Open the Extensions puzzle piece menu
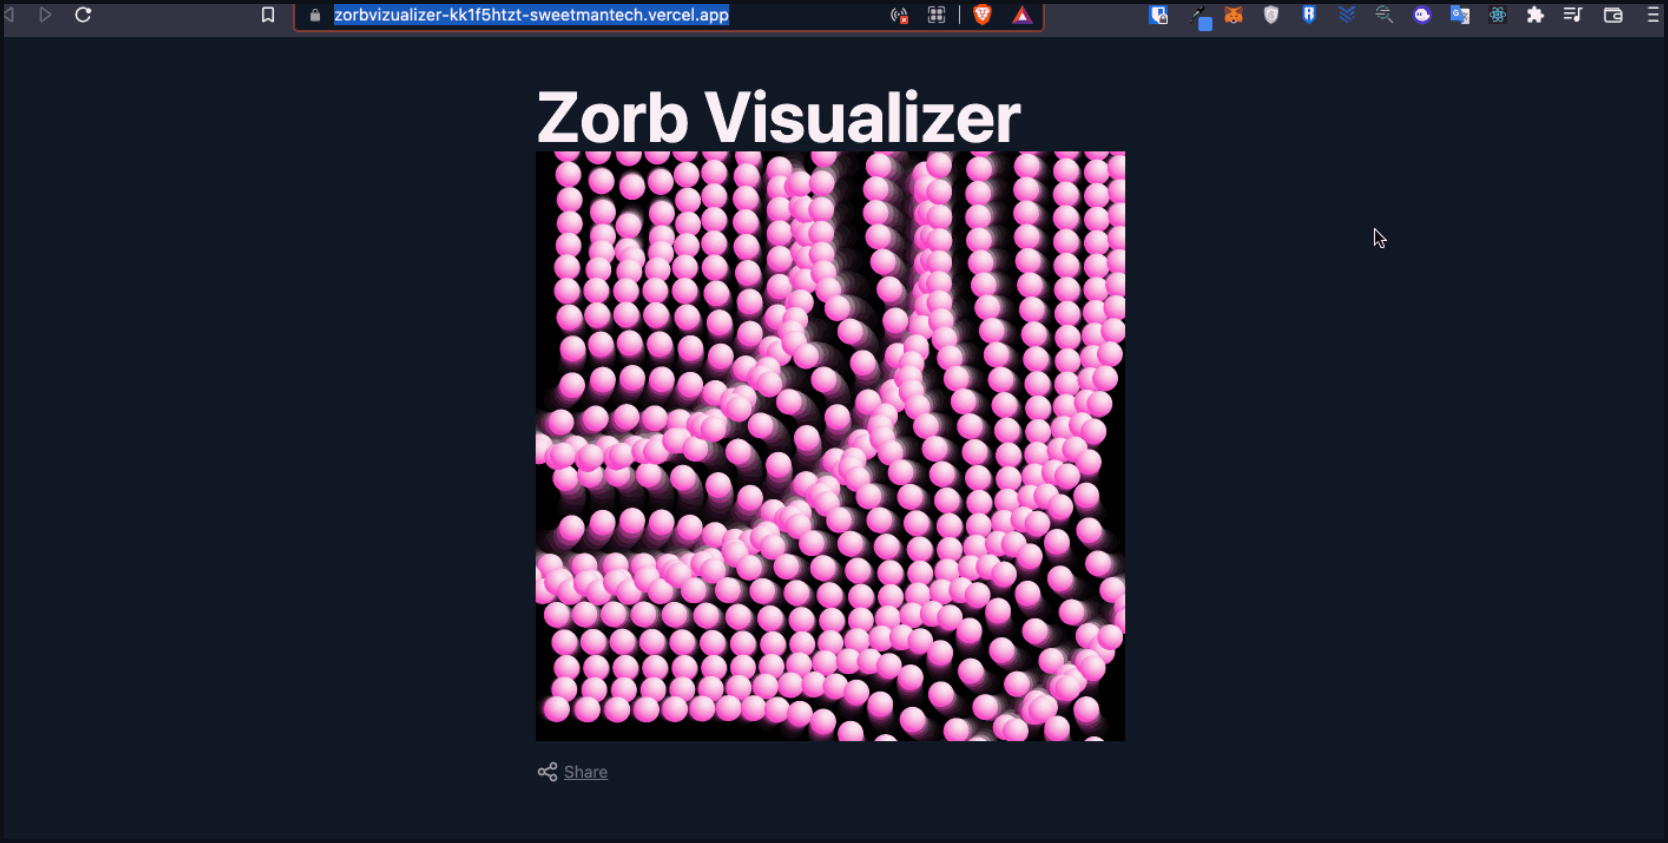Image resolution: width=1668 pixels, height=843 pixels. 1535,15
